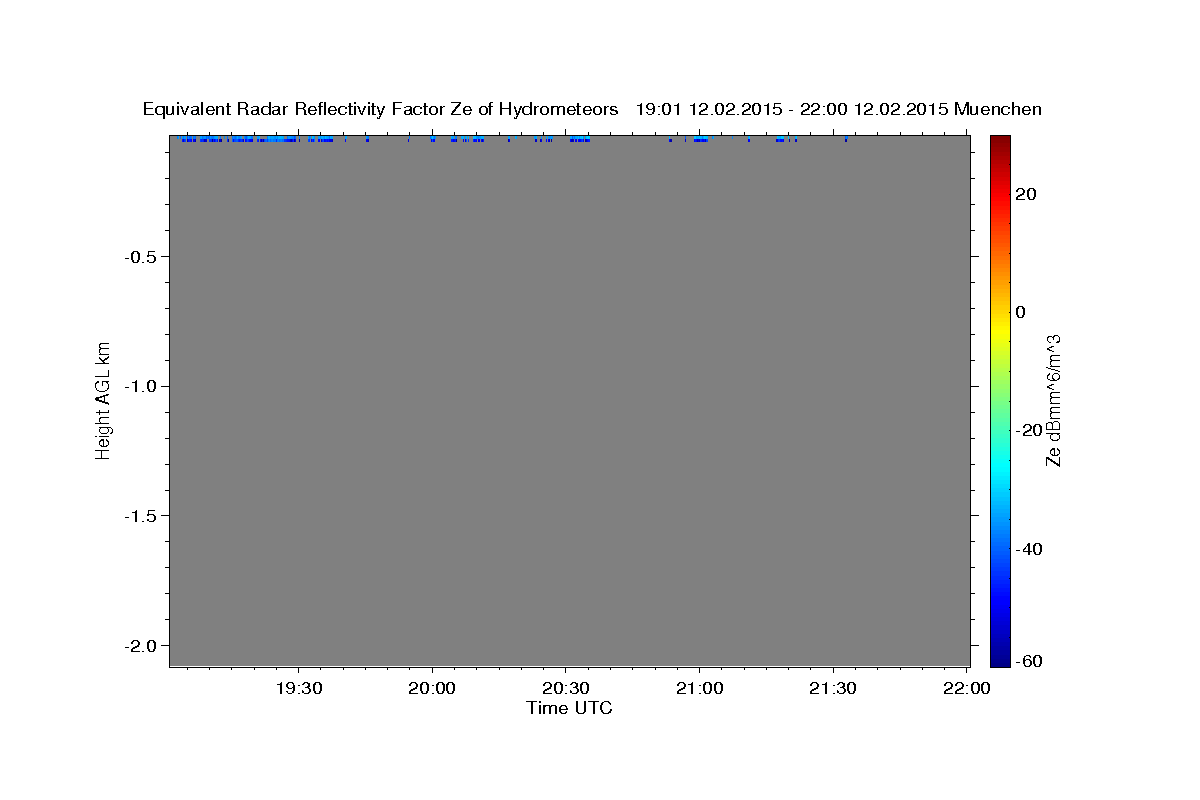Click the 20:00 time tick label
Image resolution: width=1200 pixels, height=800 pixels.
(x=432, y=688)
